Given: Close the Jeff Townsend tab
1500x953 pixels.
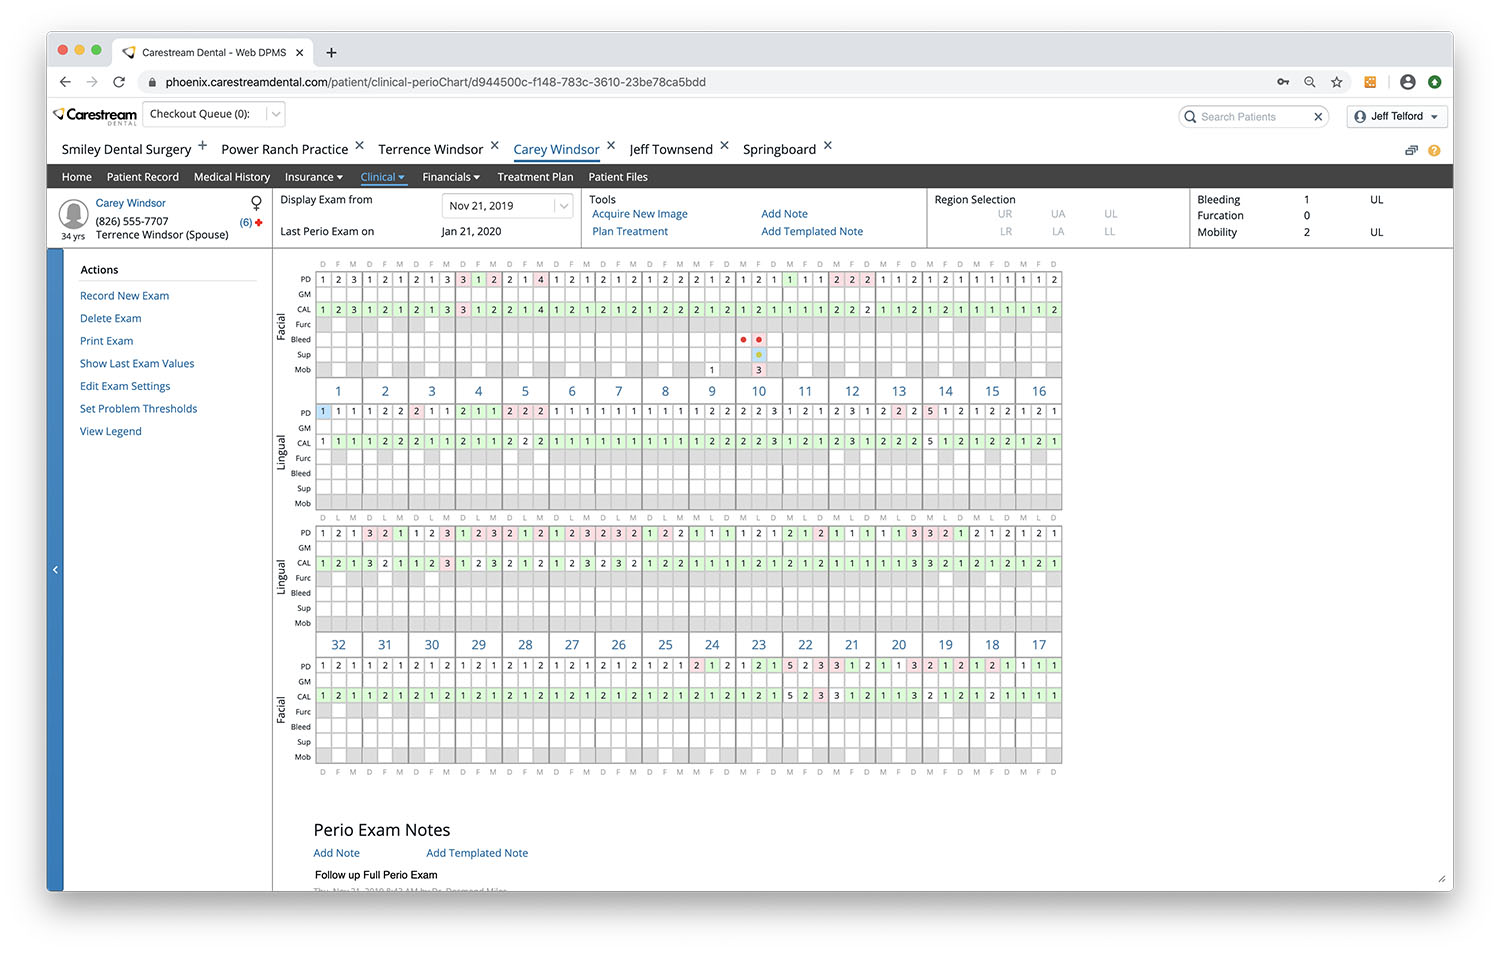Looking at the screenshot, I should coord(724,146).
